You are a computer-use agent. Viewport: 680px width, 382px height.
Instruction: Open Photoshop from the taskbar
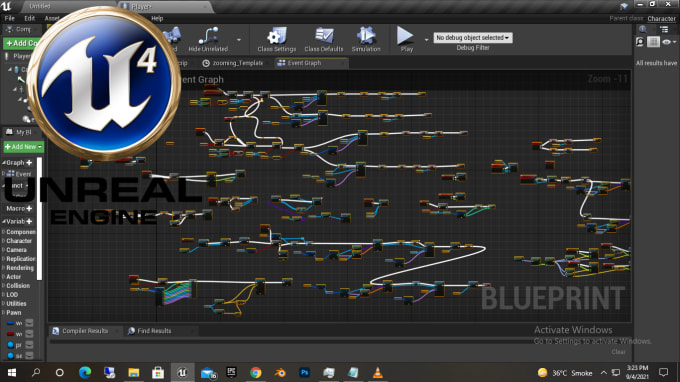304,372
